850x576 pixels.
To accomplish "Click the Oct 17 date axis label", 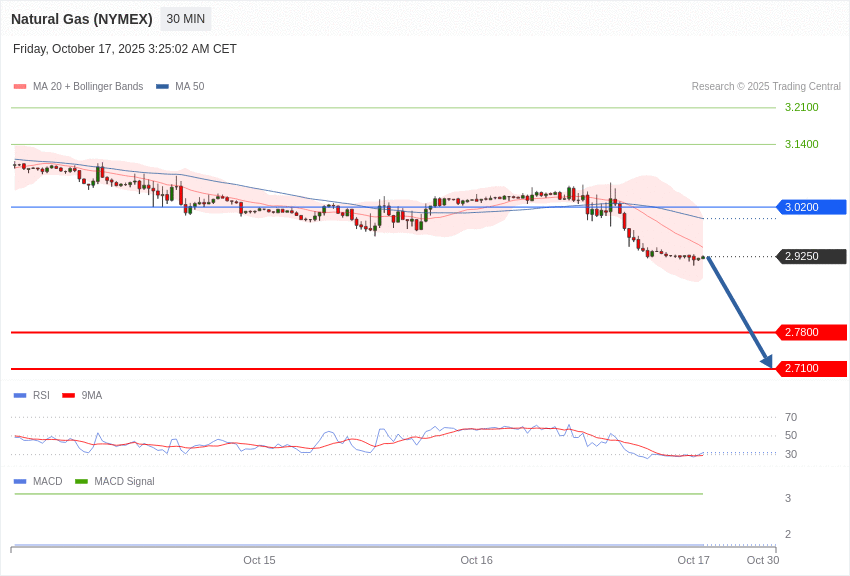I will click(693, 560).
